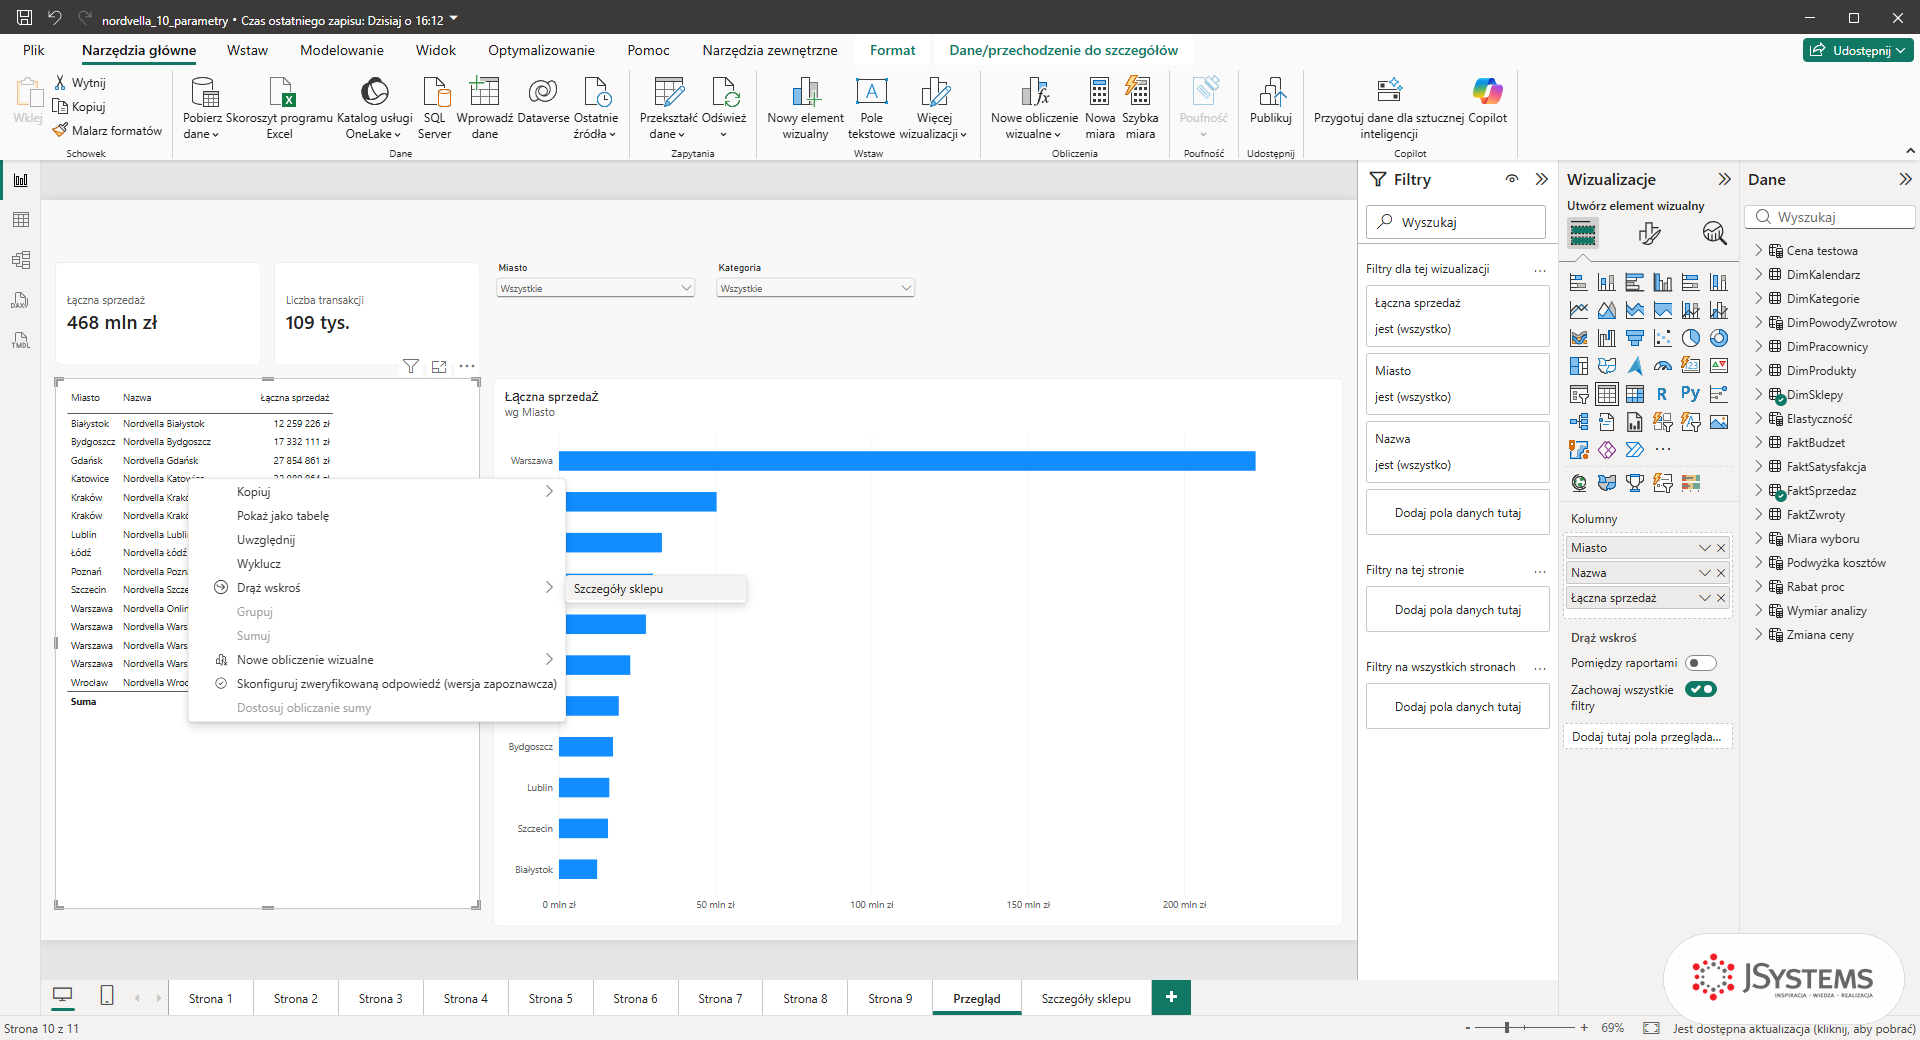Click focus mode icon above table visual
This screenshot has width=1920, height=1040.
439,367
